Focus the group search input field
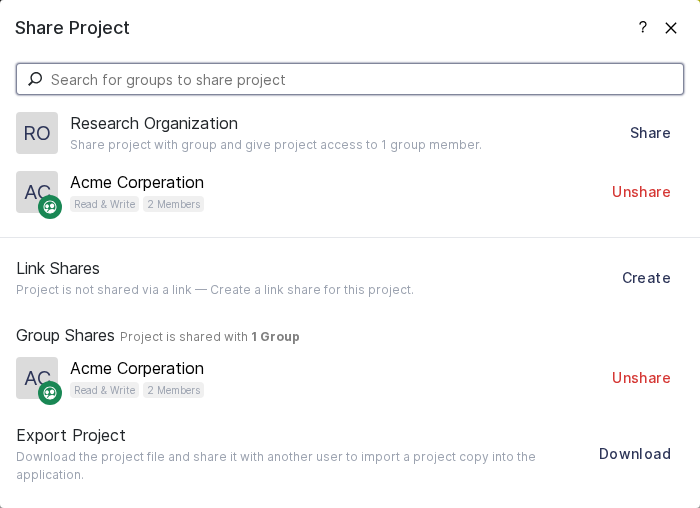This screenshot has width=700, height=508. click(x=360, y=79)
